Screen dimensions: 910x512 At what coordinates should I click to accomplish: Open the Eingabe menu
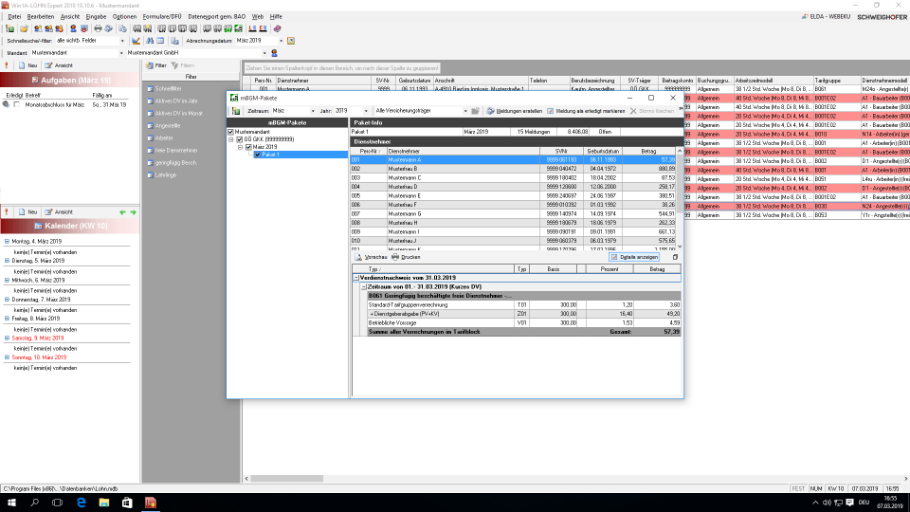click(x=96, y=17)
